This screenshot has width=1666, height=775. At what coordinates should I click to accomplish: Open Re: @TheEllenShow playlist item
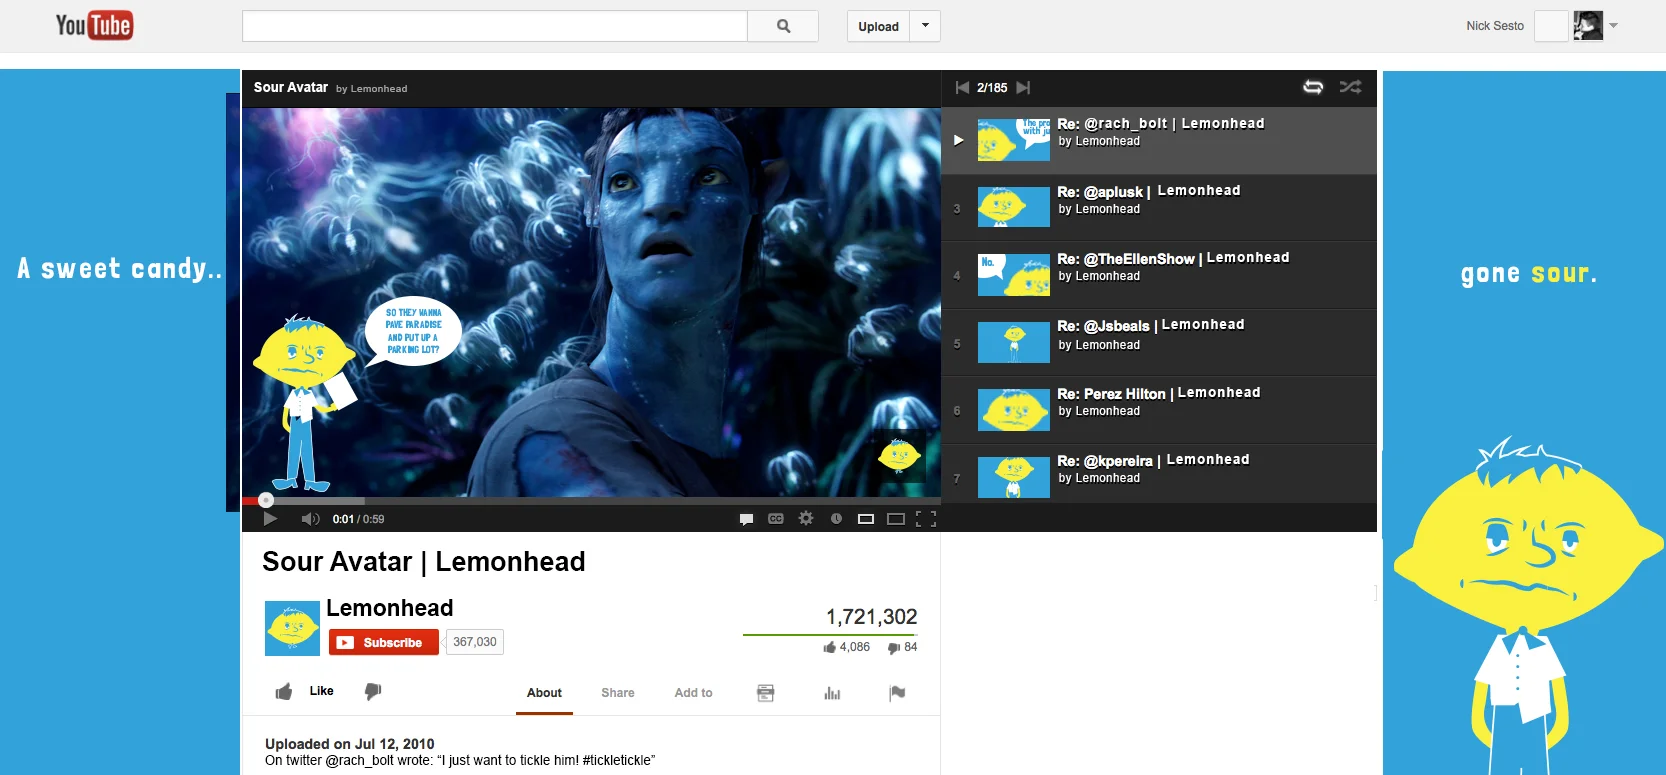(1159, 275)
